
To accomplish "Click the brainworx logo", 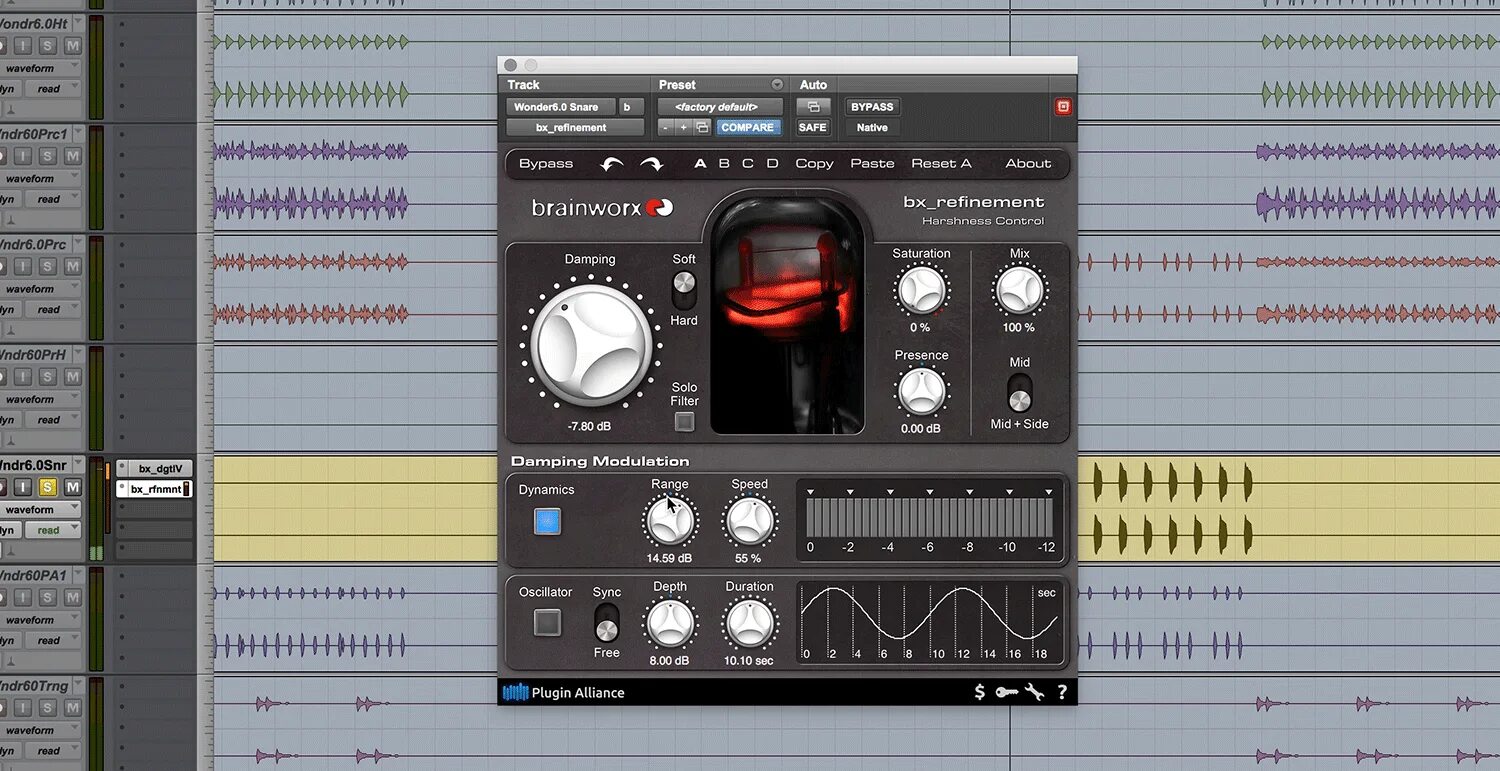I will click(x=602, y=208).
